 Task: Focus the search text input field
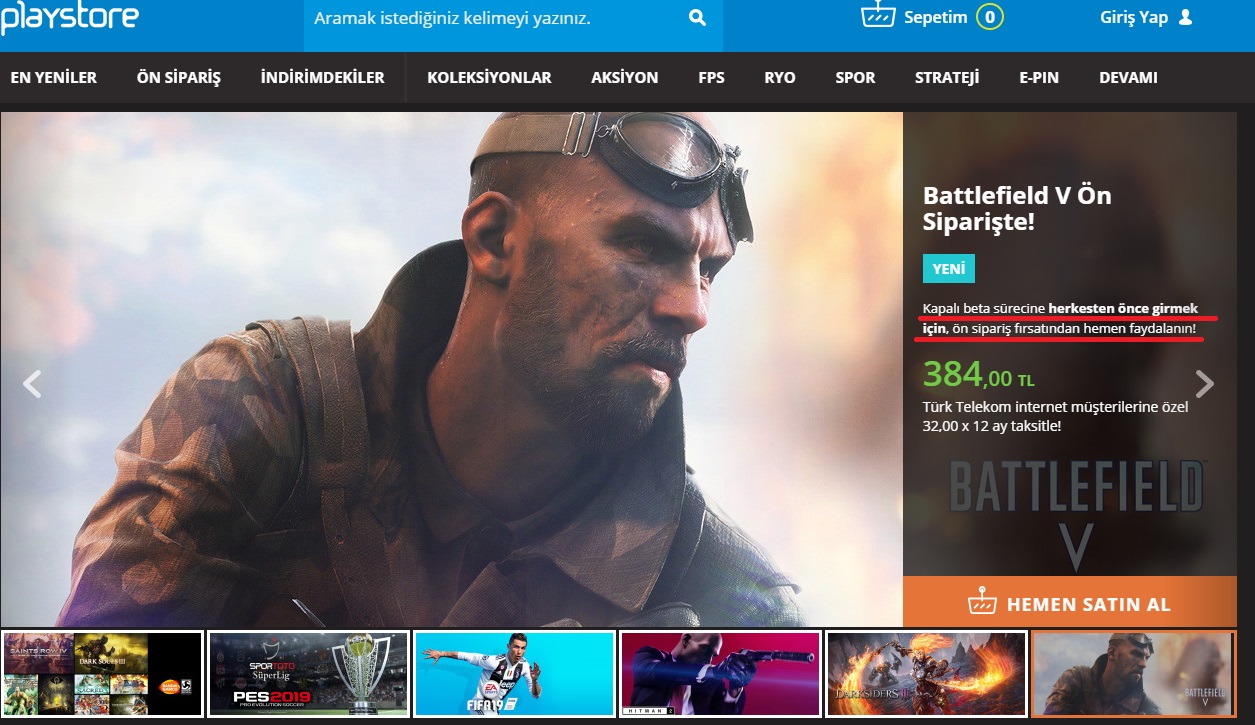coord(490,18)
